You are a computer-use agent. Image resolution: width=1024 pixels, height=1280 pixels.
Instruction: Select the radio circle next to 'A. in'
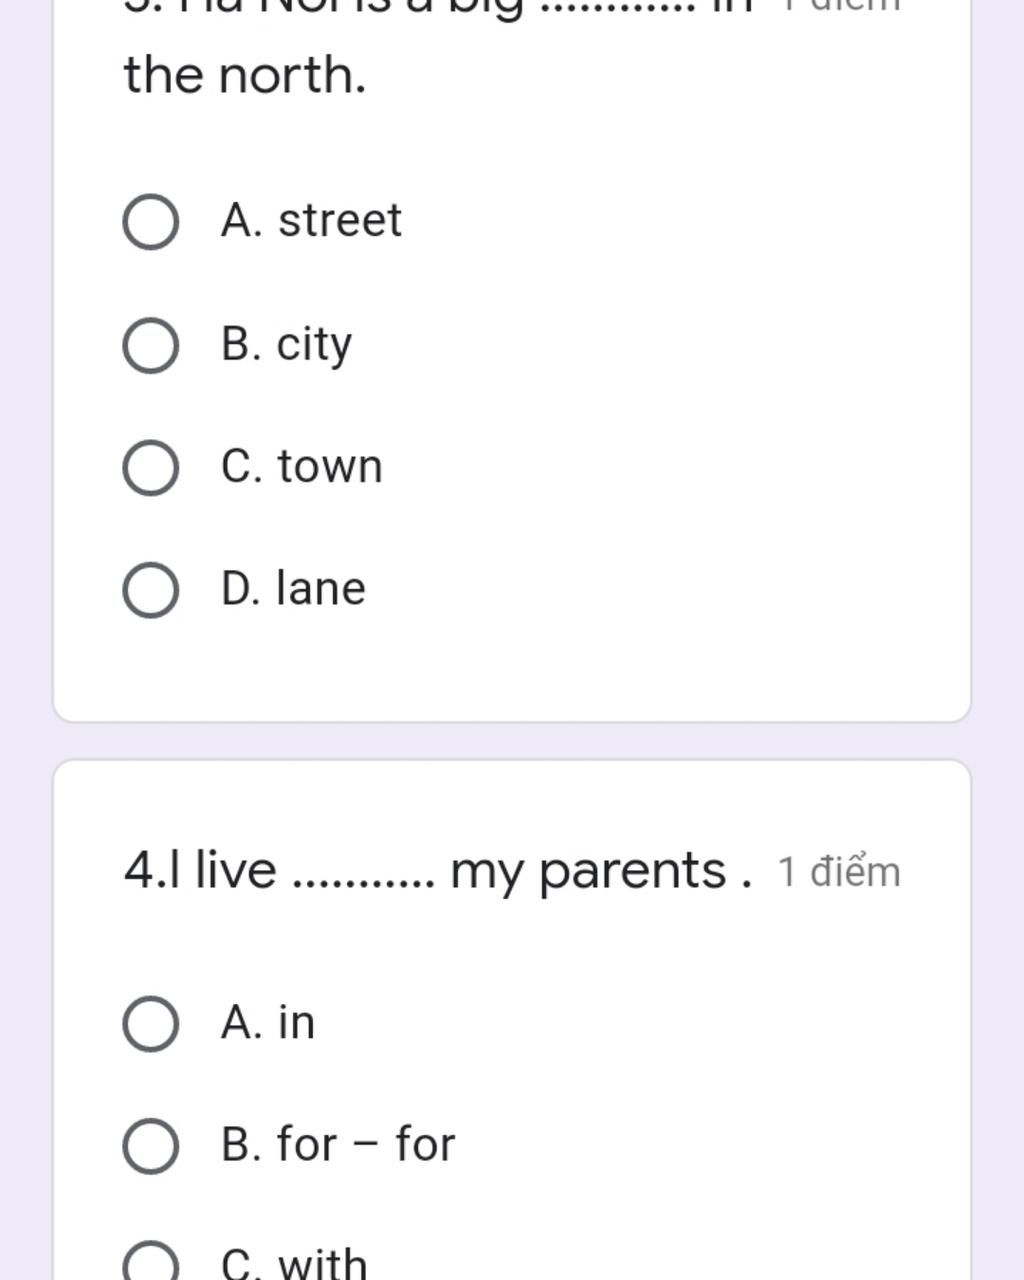click(151, 1024)
